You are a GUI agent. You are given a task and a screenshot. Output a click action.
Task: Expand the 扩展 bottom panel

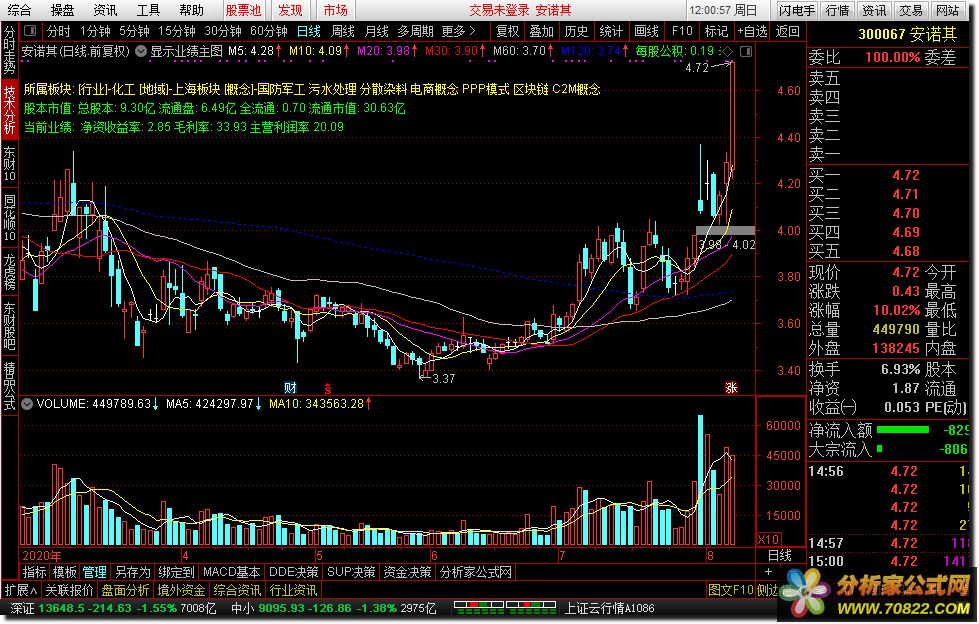point(21,590)
